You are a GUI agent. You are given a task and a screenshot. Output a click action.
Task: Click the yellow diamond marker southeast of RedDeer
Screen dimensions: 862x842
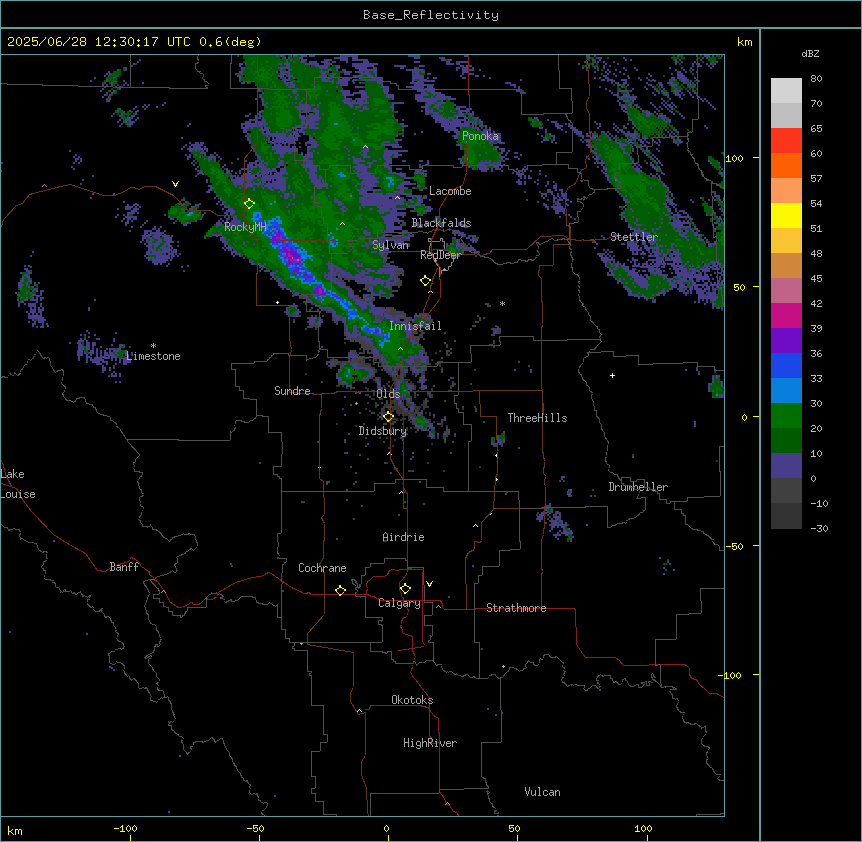[425, 281]
